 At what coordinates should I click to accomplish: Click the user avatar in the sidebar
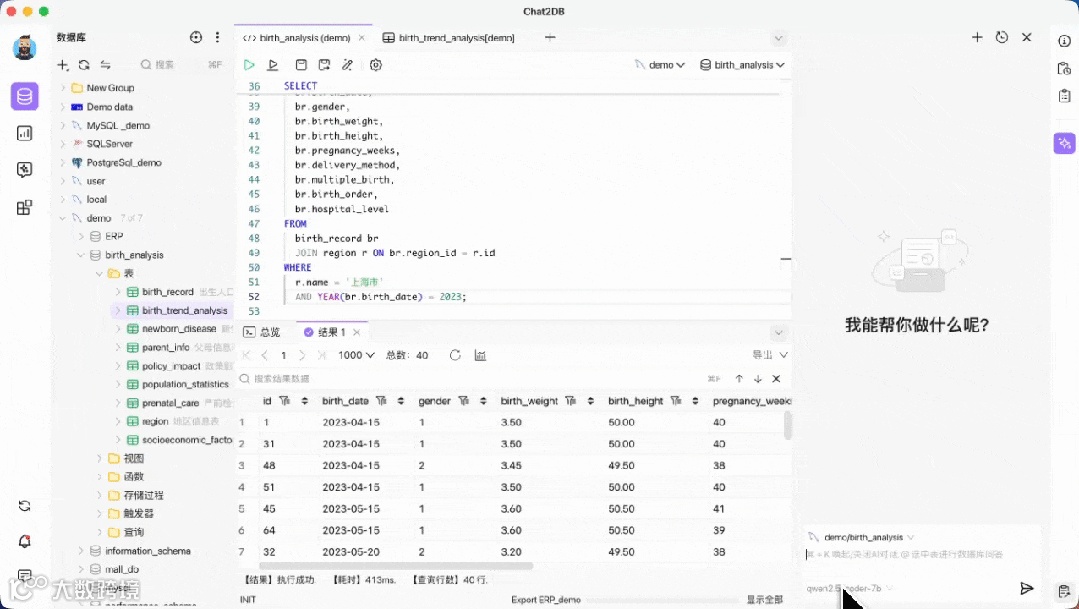(24, 47)
